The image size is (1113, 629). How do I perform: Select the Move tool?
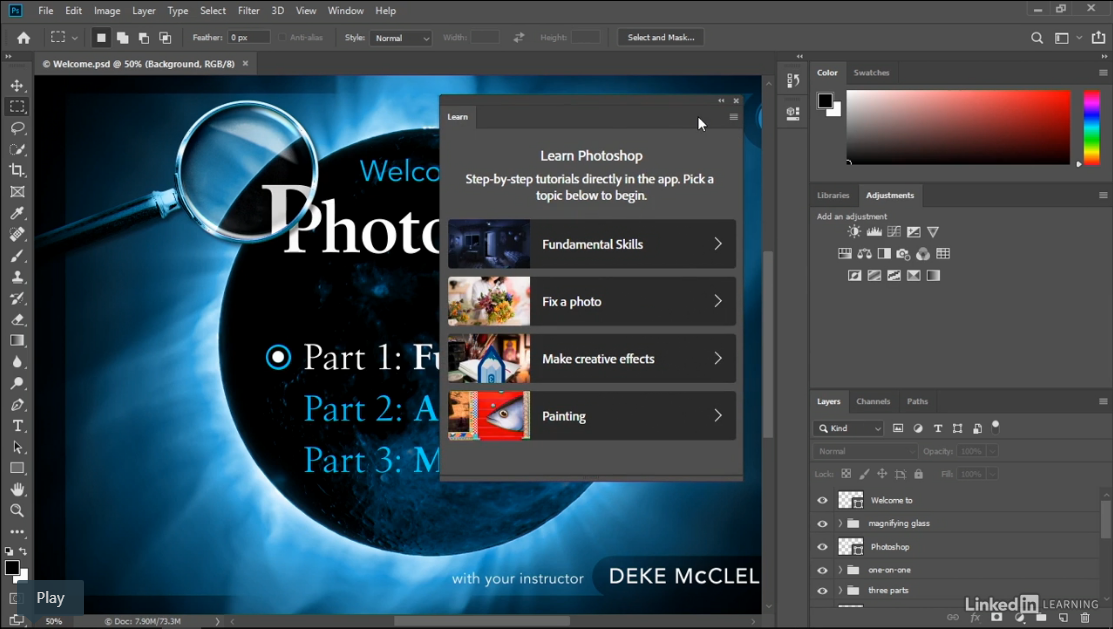point(17,85)
